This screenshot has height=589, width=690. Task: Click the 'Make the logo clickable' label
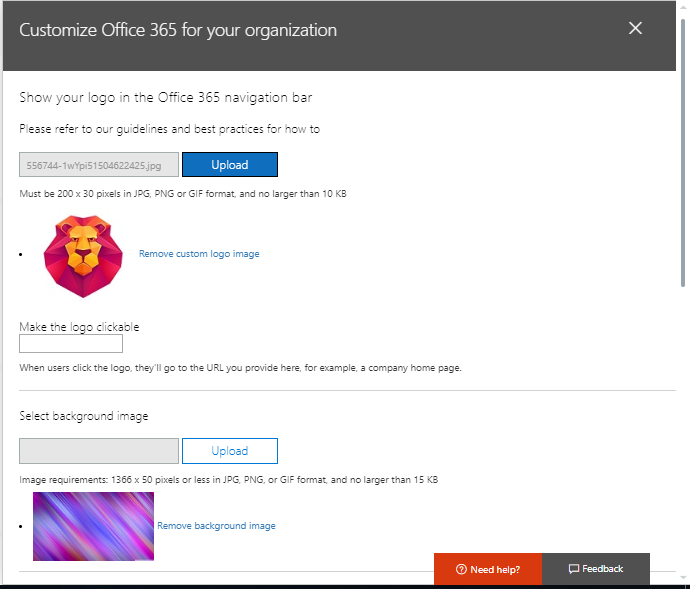(x=79, y=327)
